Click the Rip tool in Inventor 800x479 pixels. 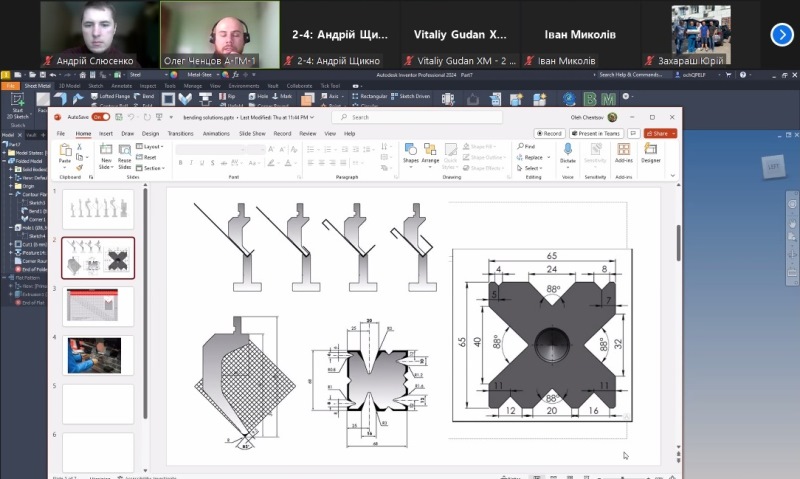227,96
